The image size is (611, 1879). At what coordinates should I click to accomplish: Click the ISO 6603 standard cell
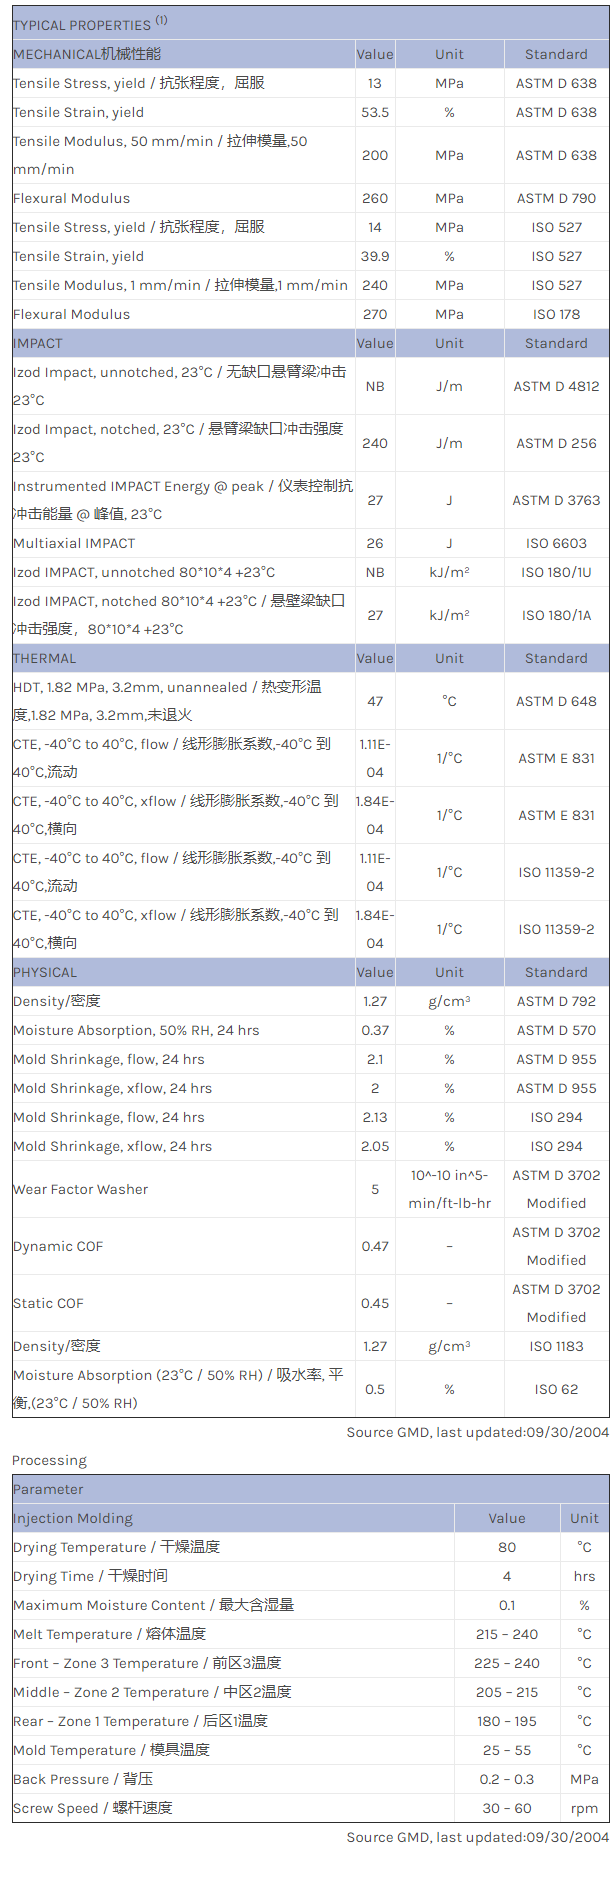point(556,543)
